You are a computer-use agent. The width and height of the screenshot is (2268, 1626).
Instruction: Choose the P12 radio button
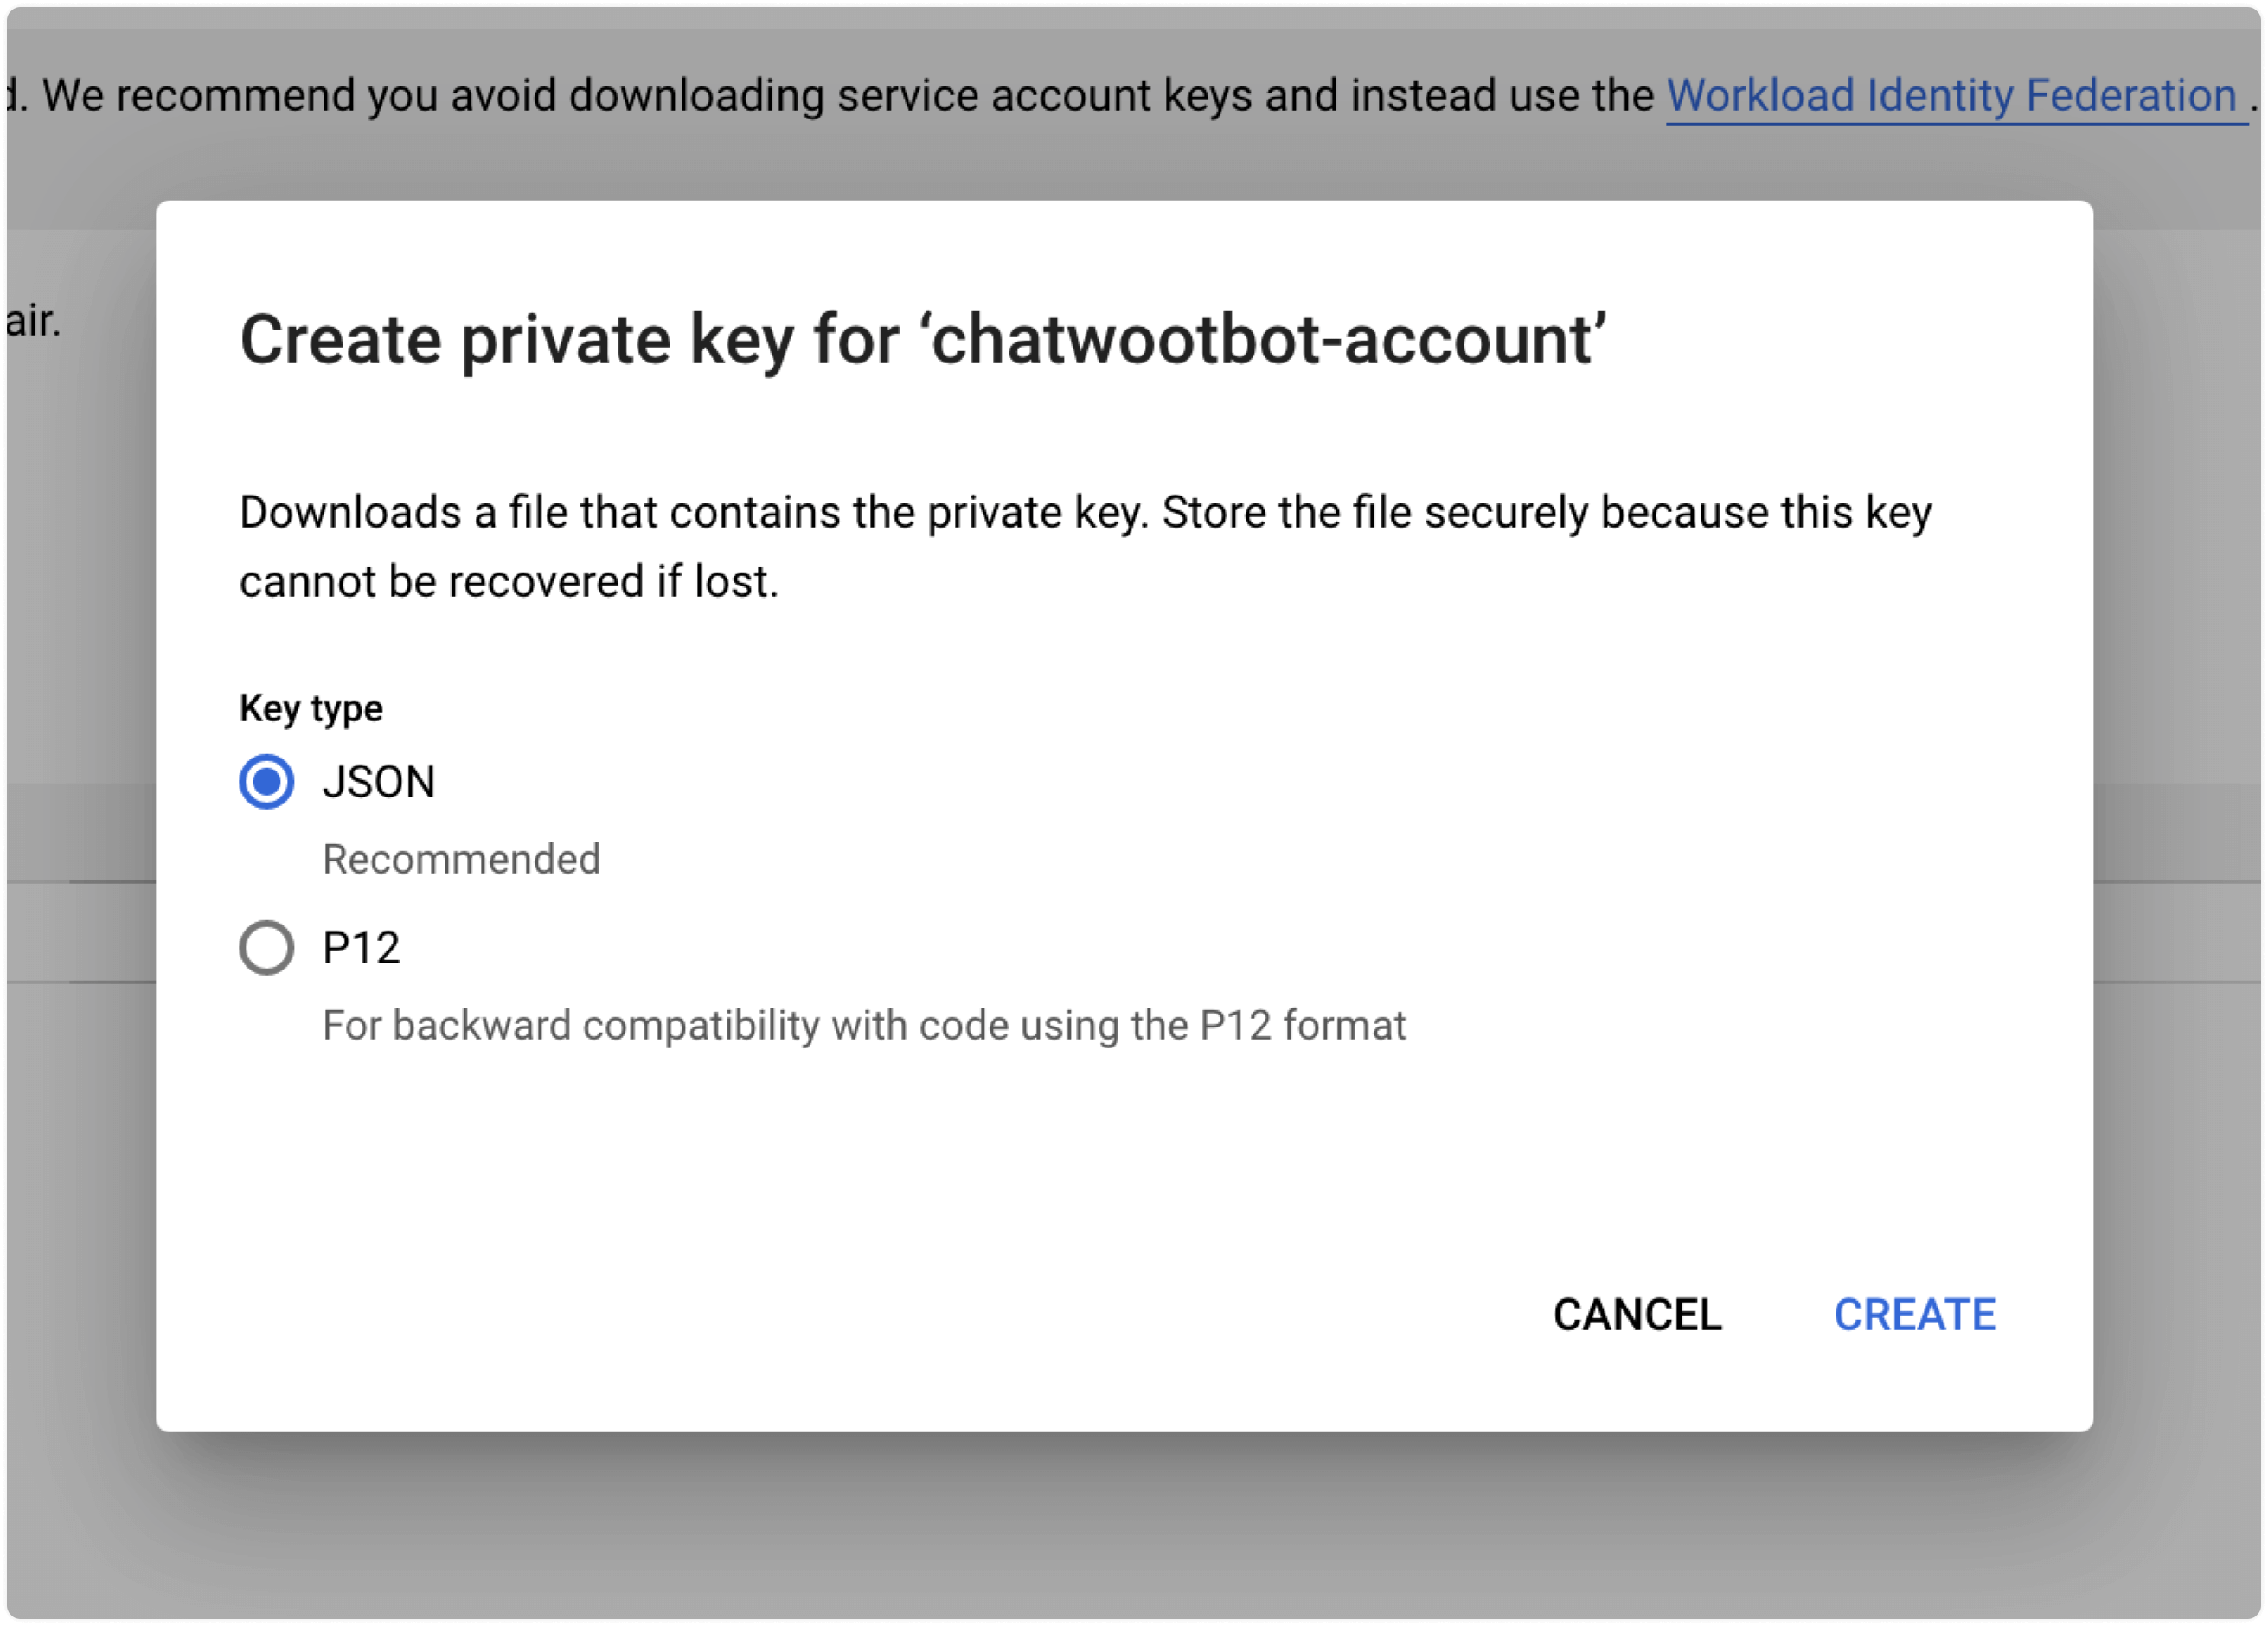[x=266, y=948]
